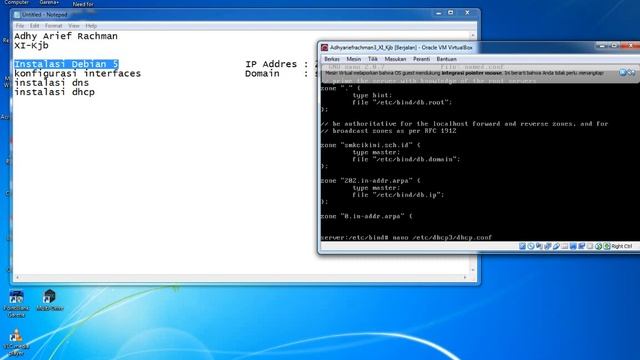Click the Notepad horizontal scrollbar left arrow
Viewport: 640px width, 360px height.
pyautogui.click(x=17, y=278)
